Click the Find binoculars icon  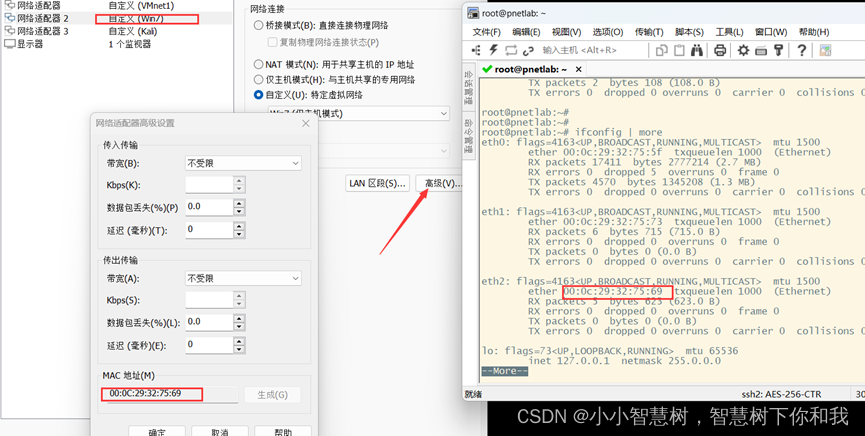pos(697,51)
